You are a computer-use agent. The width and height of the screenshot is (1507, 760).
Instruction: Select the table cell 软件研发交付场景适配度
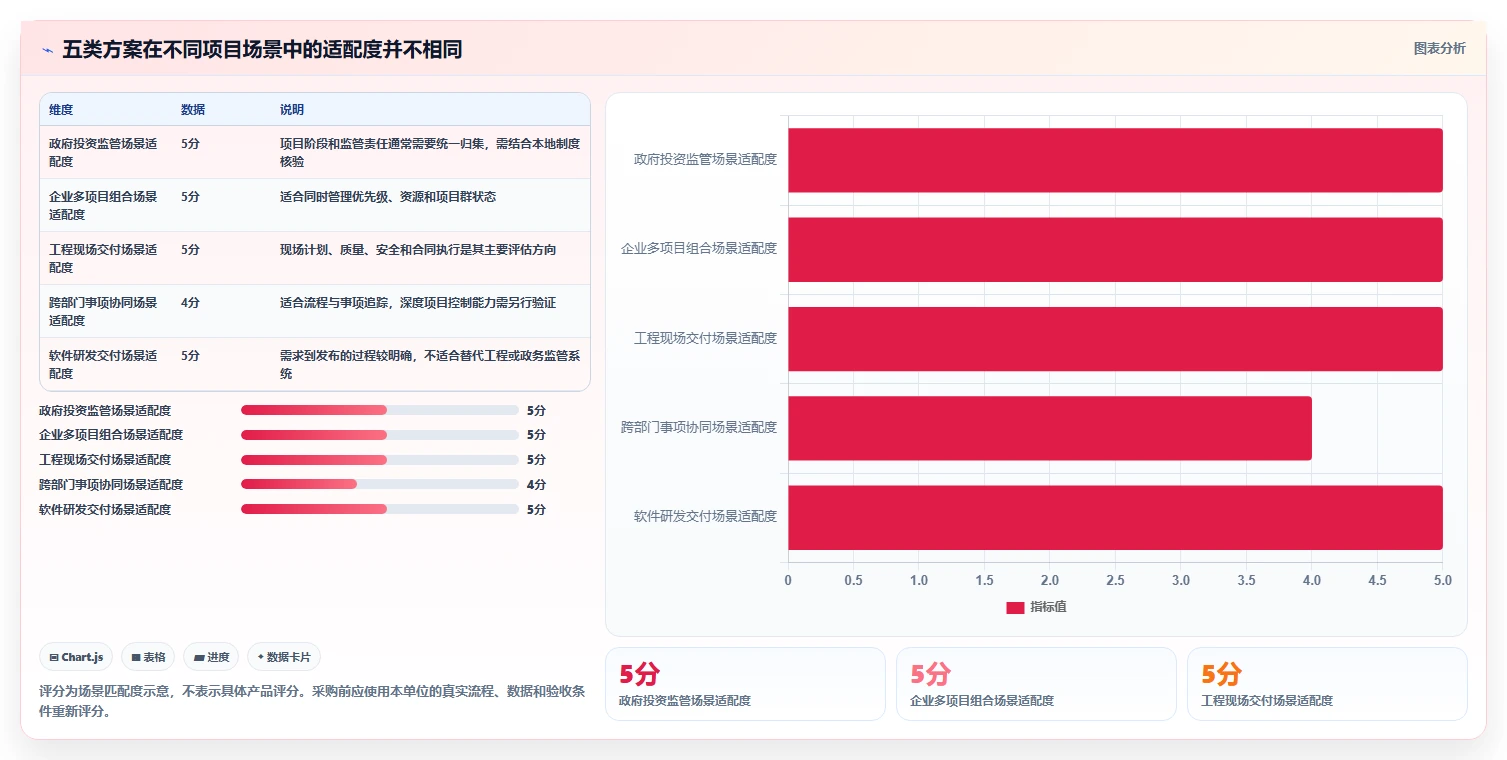(104, 364)
